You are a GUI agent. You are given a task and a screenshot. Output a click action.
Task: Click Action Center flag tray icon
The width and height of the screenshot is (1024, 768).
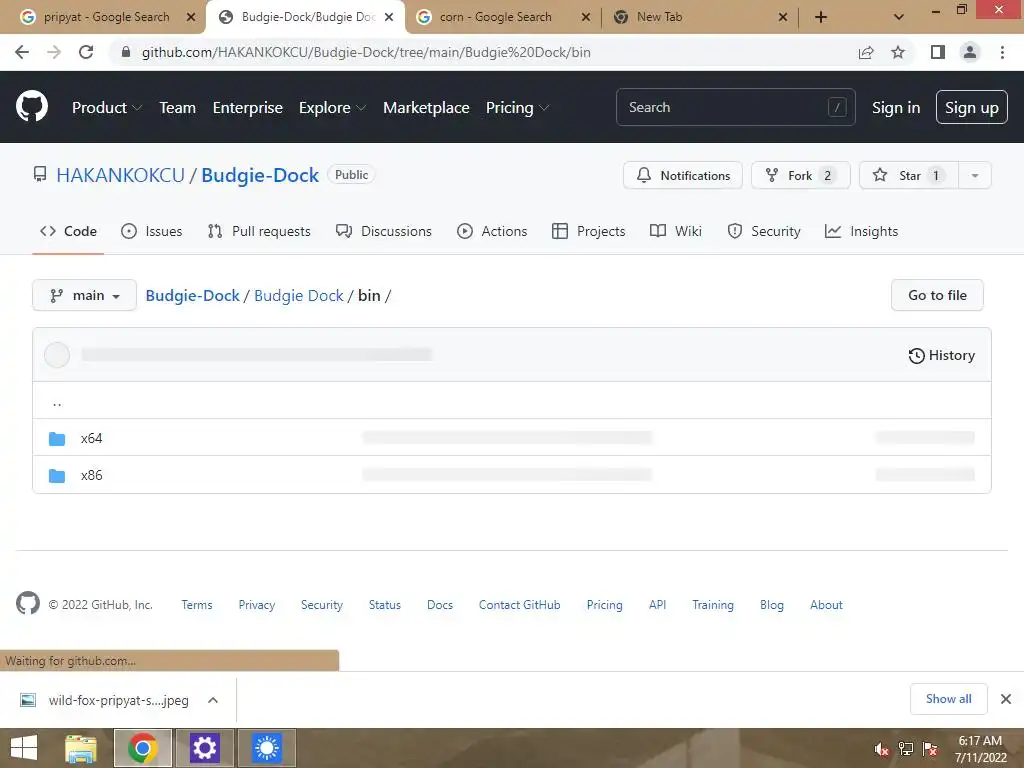930,749
